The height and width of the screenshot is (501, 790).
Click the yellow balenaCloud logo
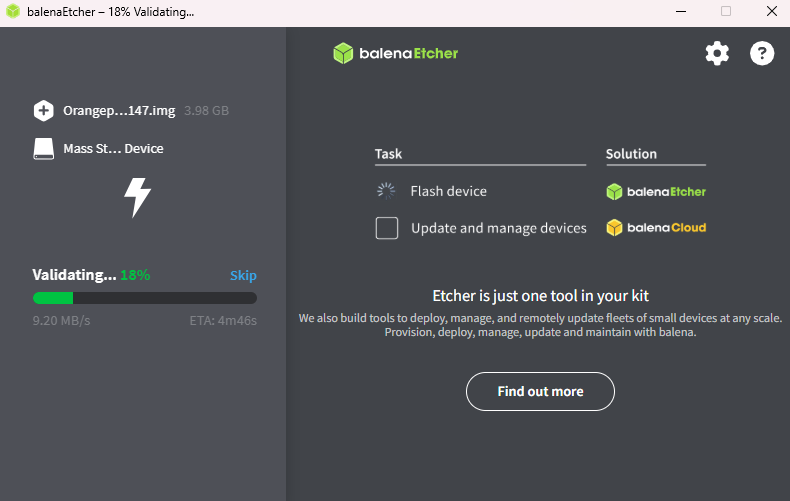pos(656,228)
